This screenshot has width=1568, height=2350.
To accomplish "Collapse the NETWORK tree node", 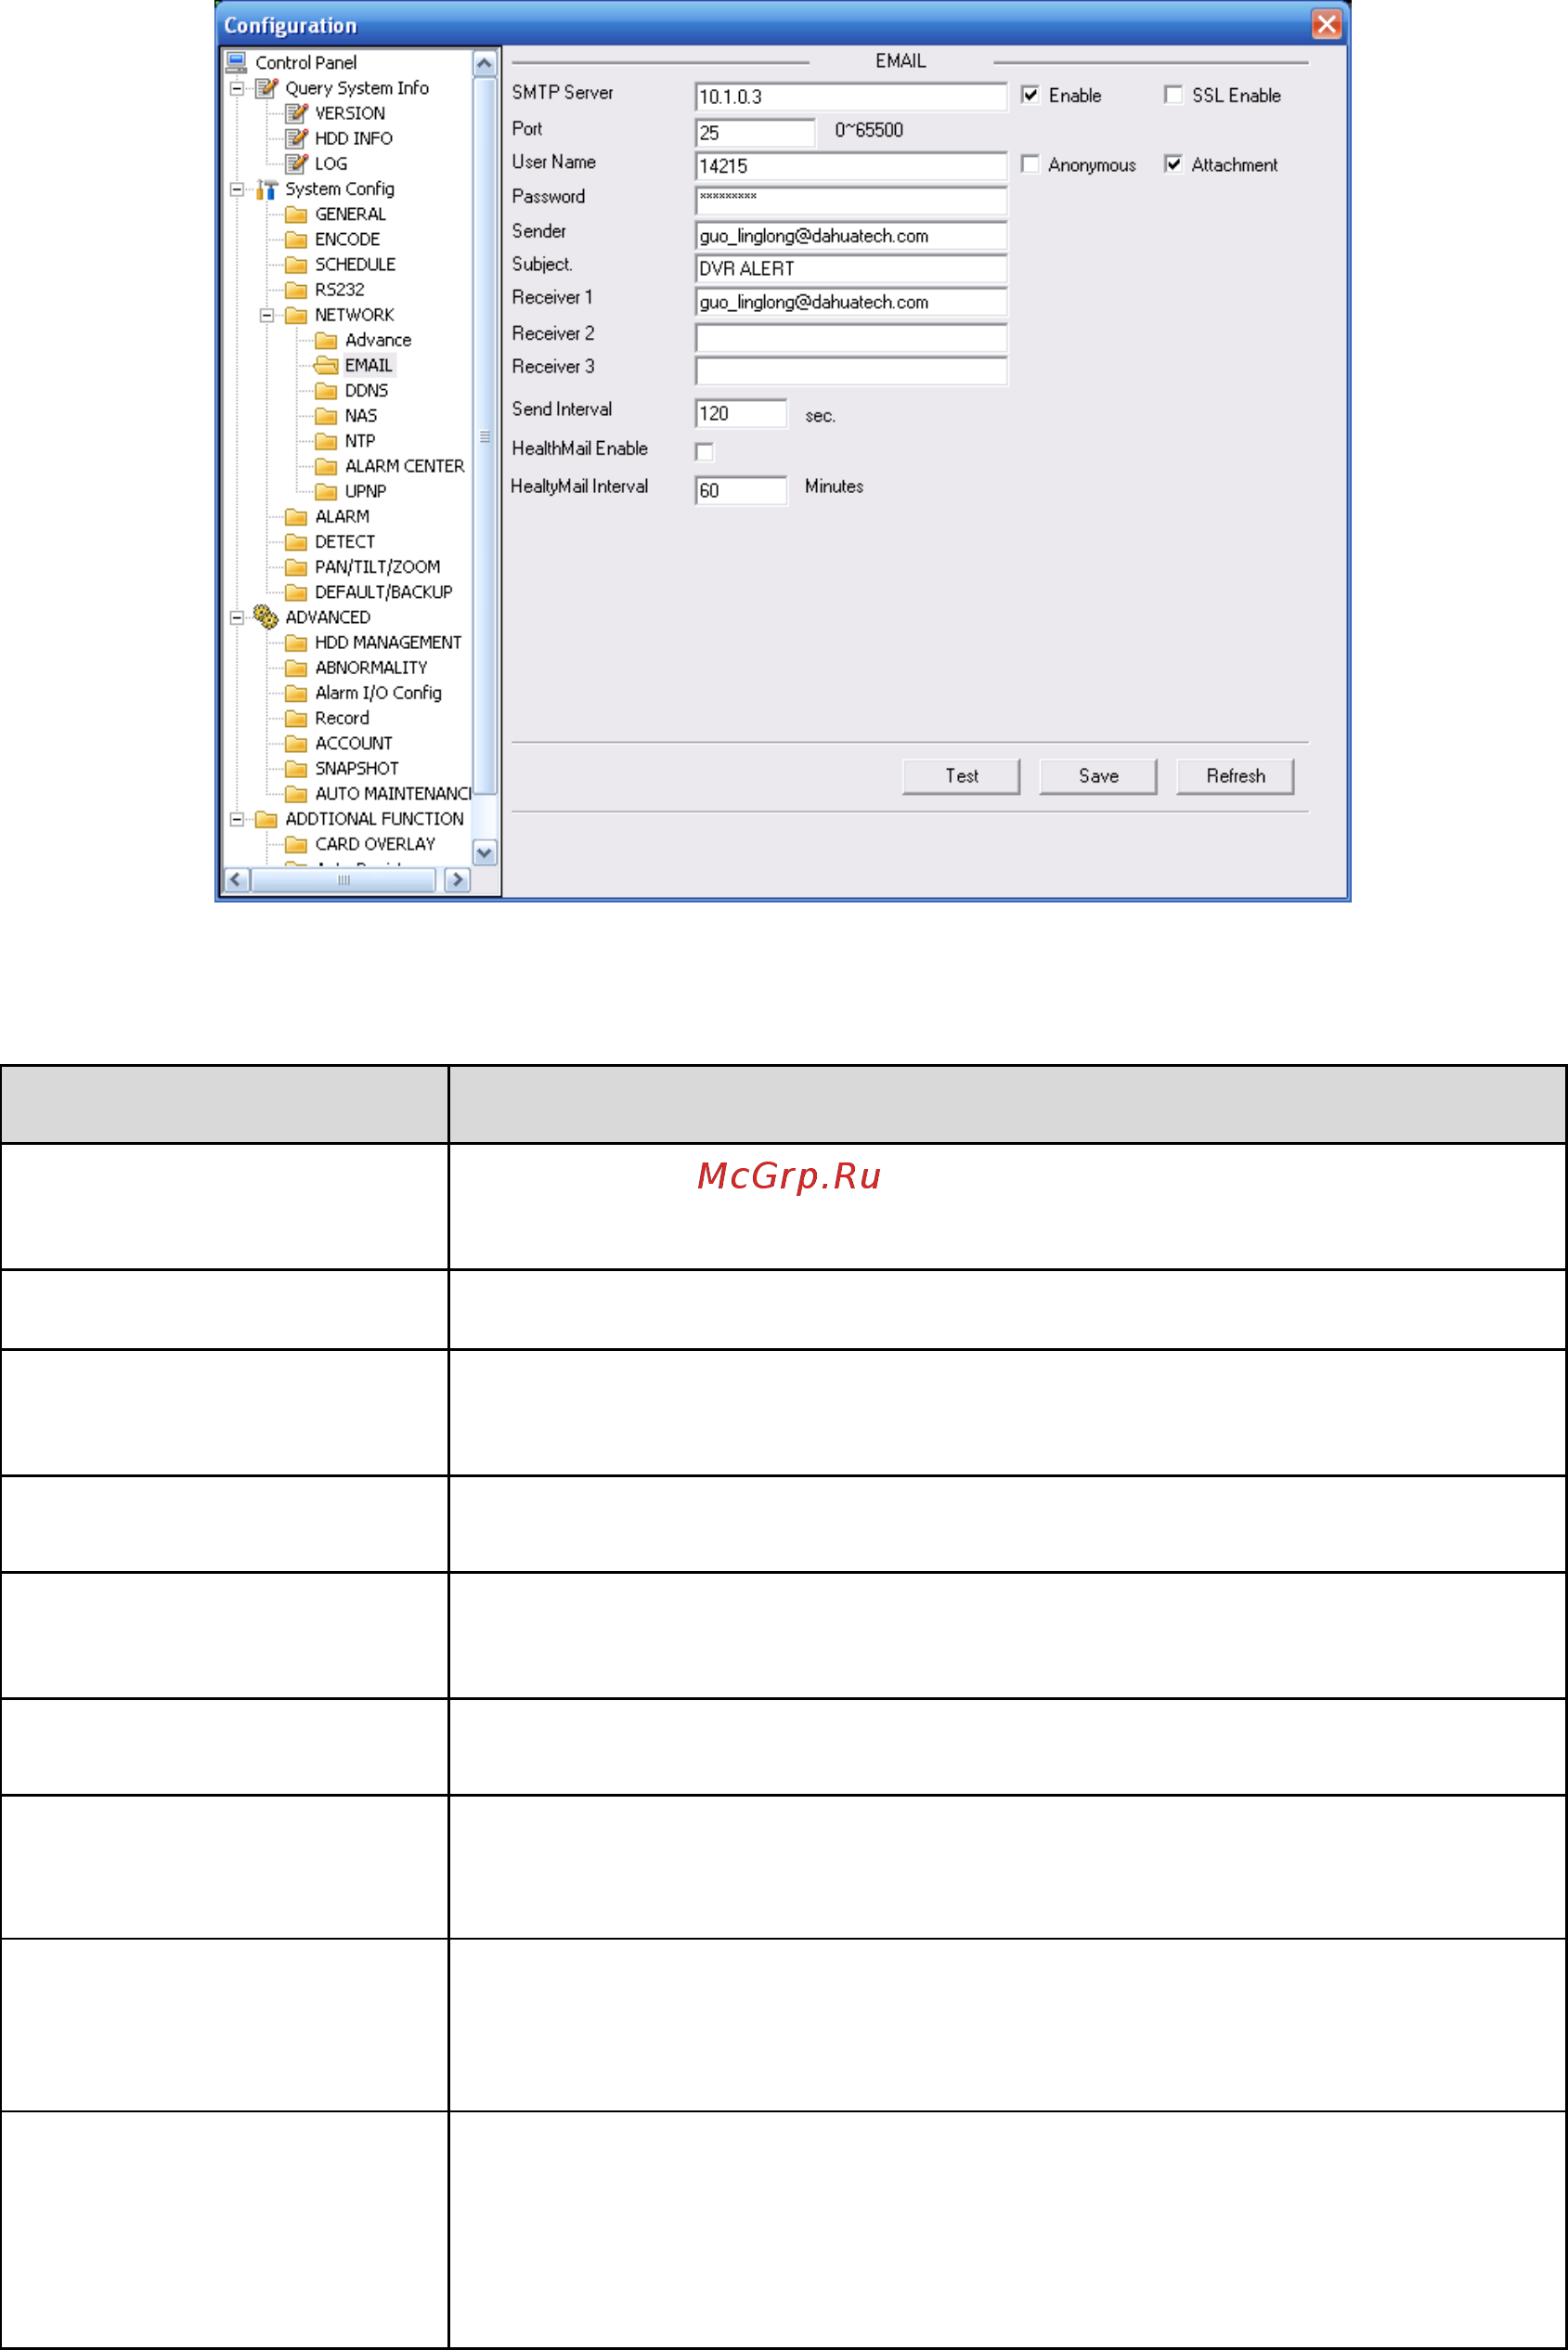I will (x=266, y=315).
